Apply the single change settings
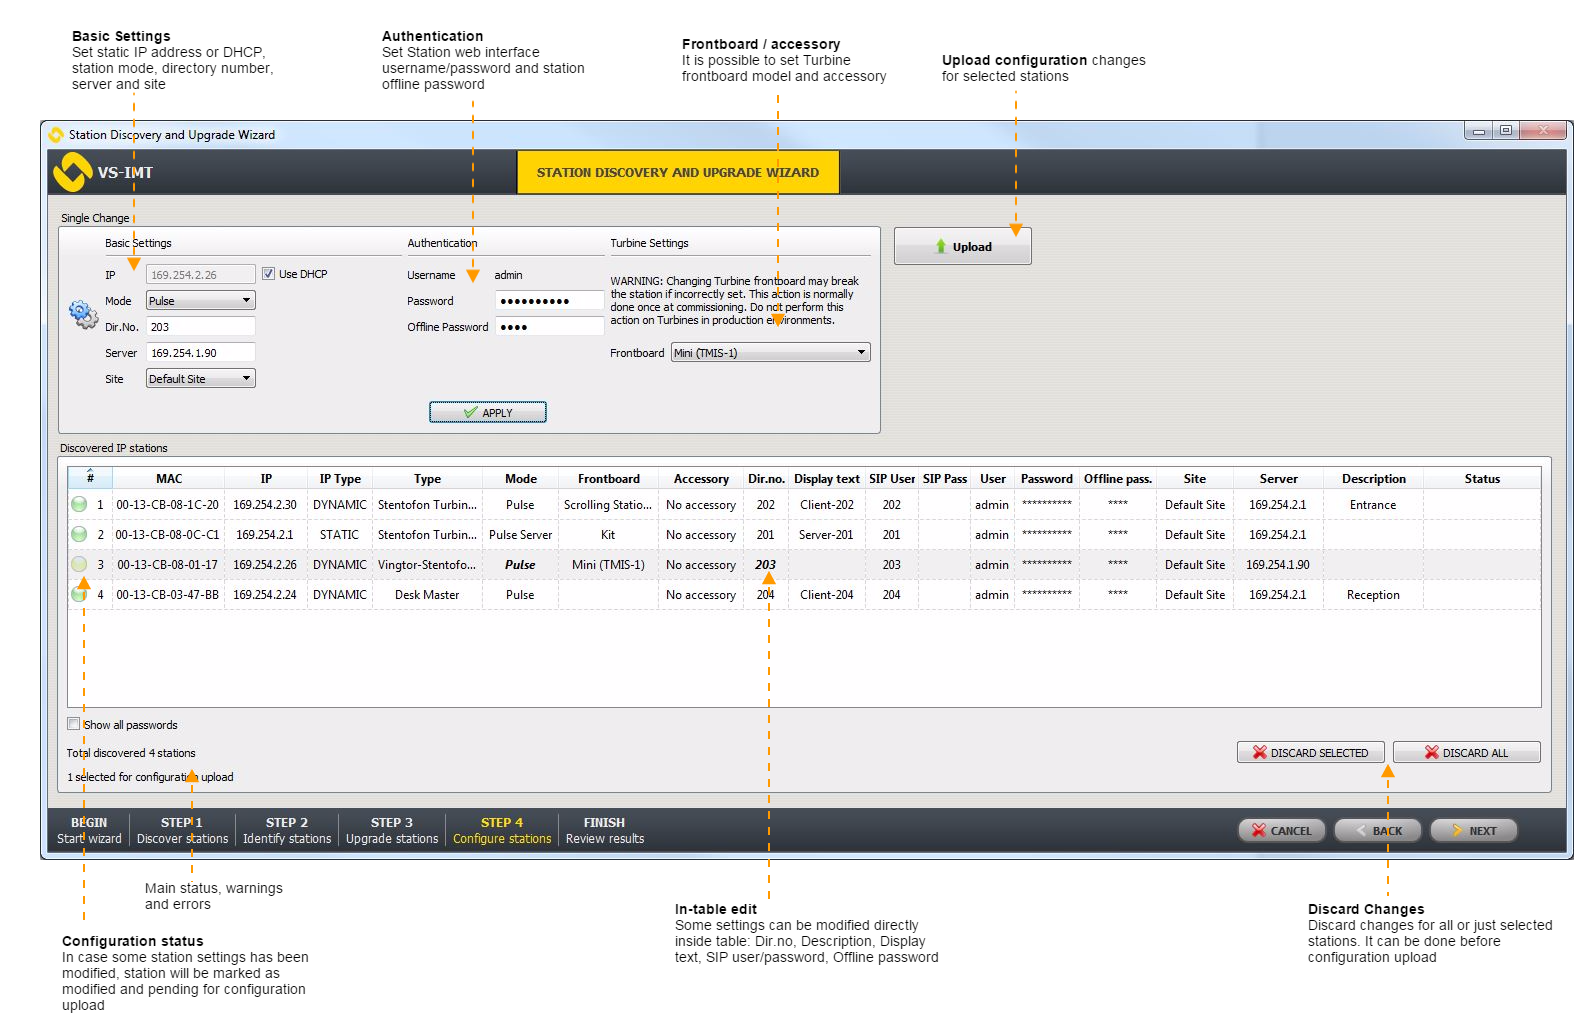This screenshot has width=1594, height=1033. [x=488, y=413]
